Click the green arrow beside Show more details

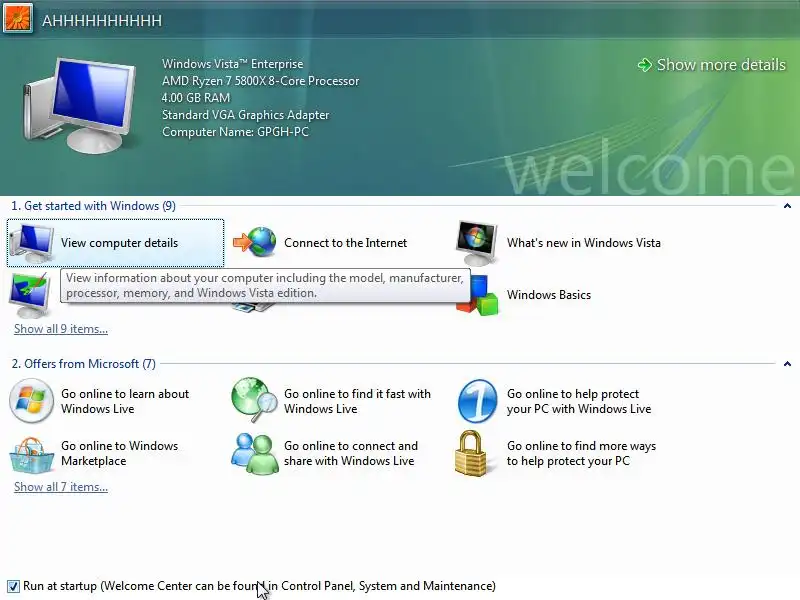(x=645, y=65)
